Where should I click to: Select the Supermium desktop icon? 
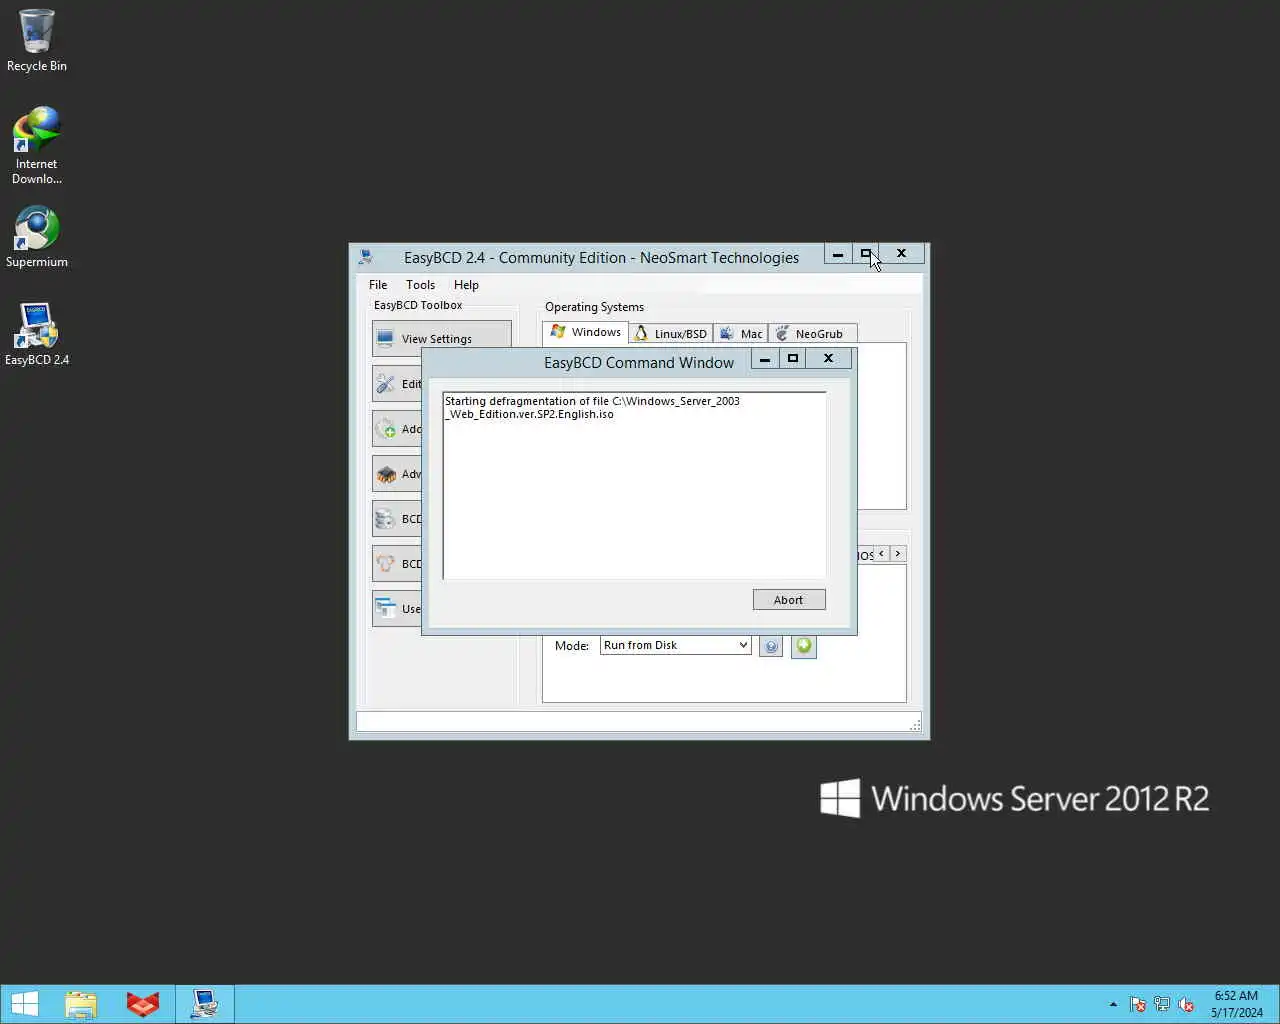click(x=37, y=237)
